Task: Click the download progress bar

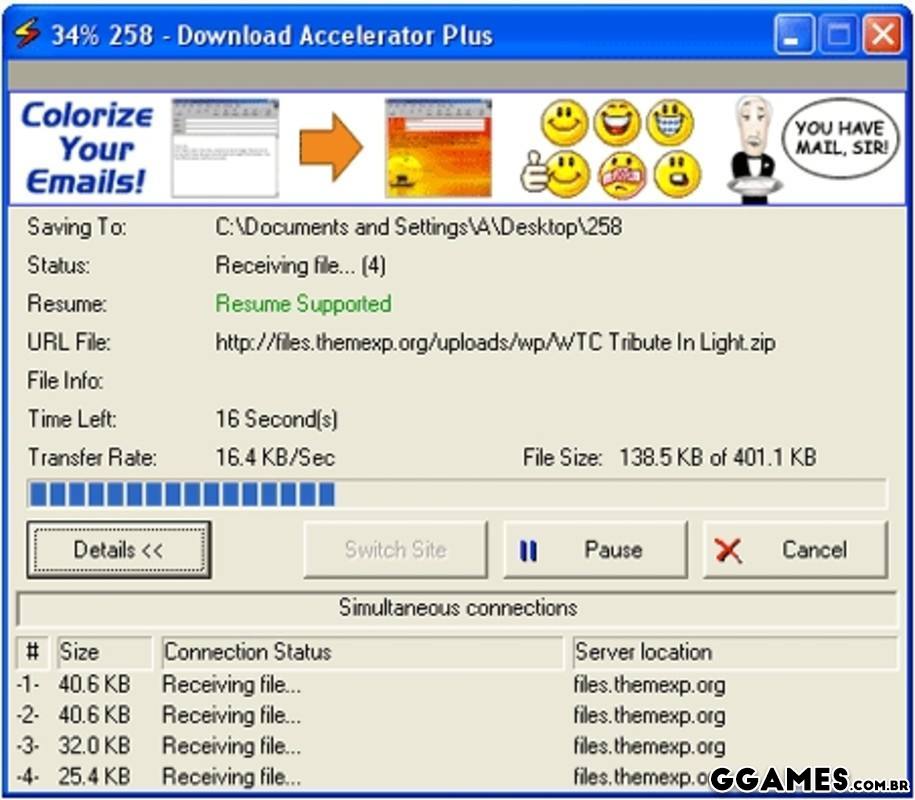Action: coord(456,494)
